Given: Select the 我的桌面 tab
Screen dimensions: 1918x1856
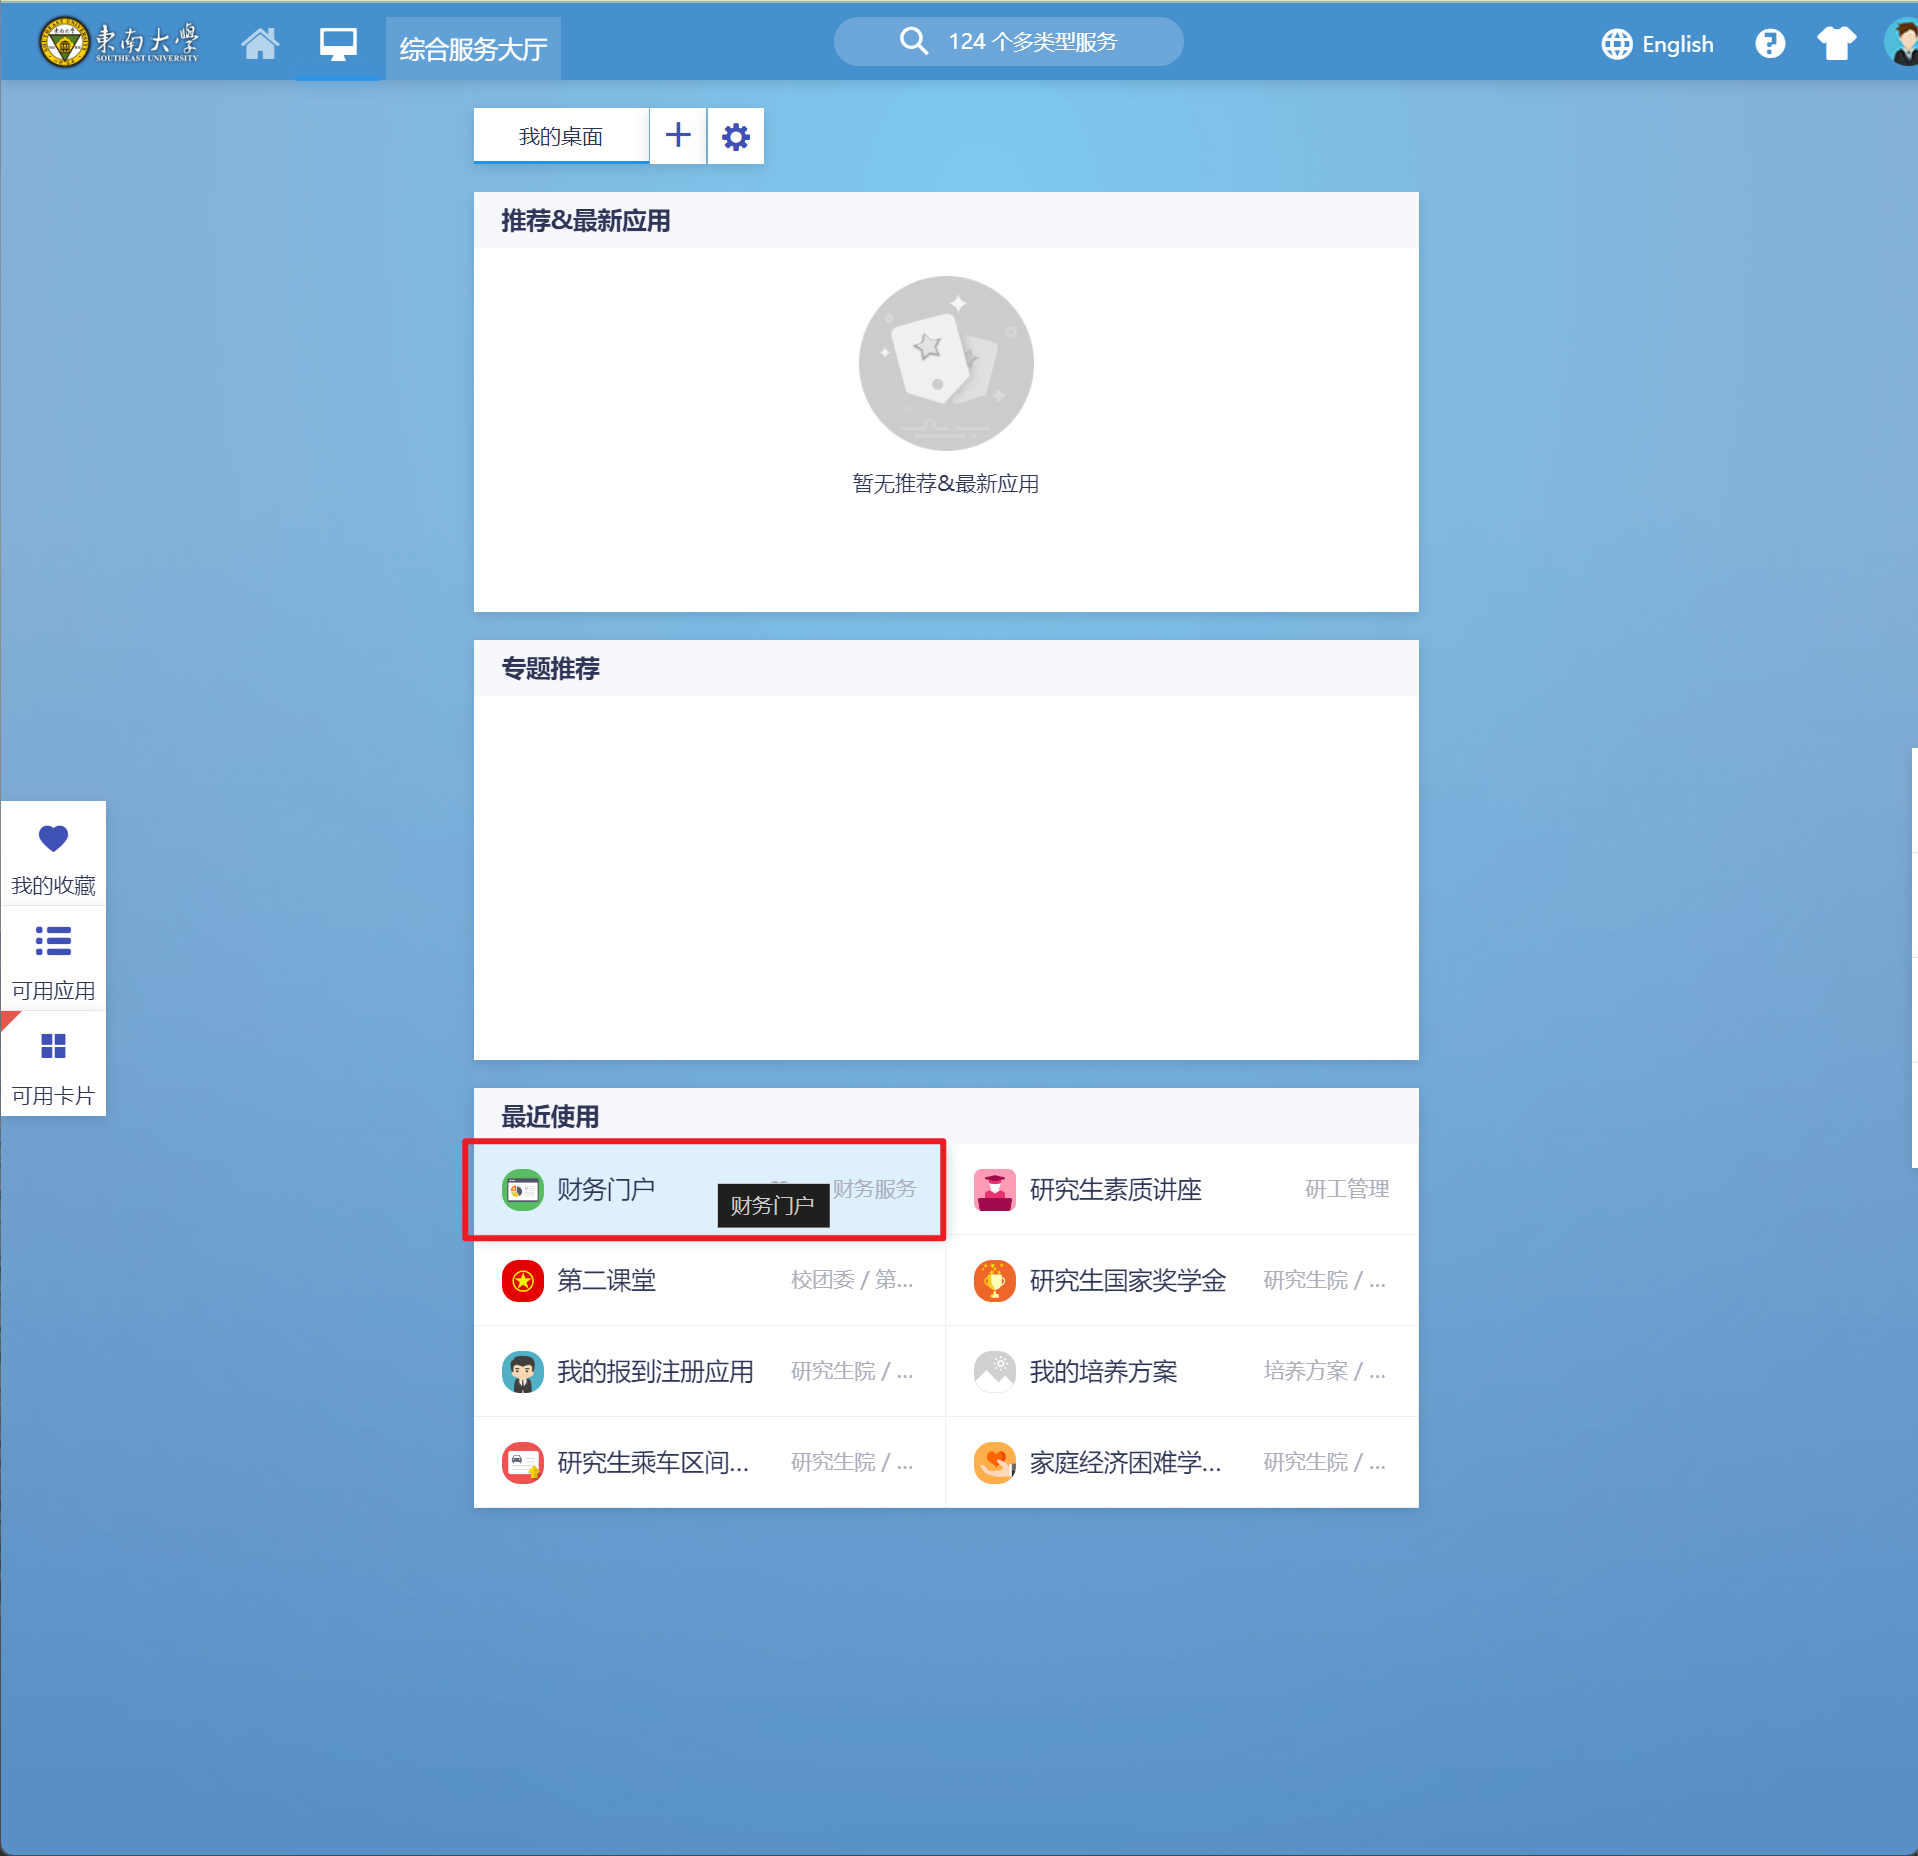Looking at the screenshot, I should 560,136.
